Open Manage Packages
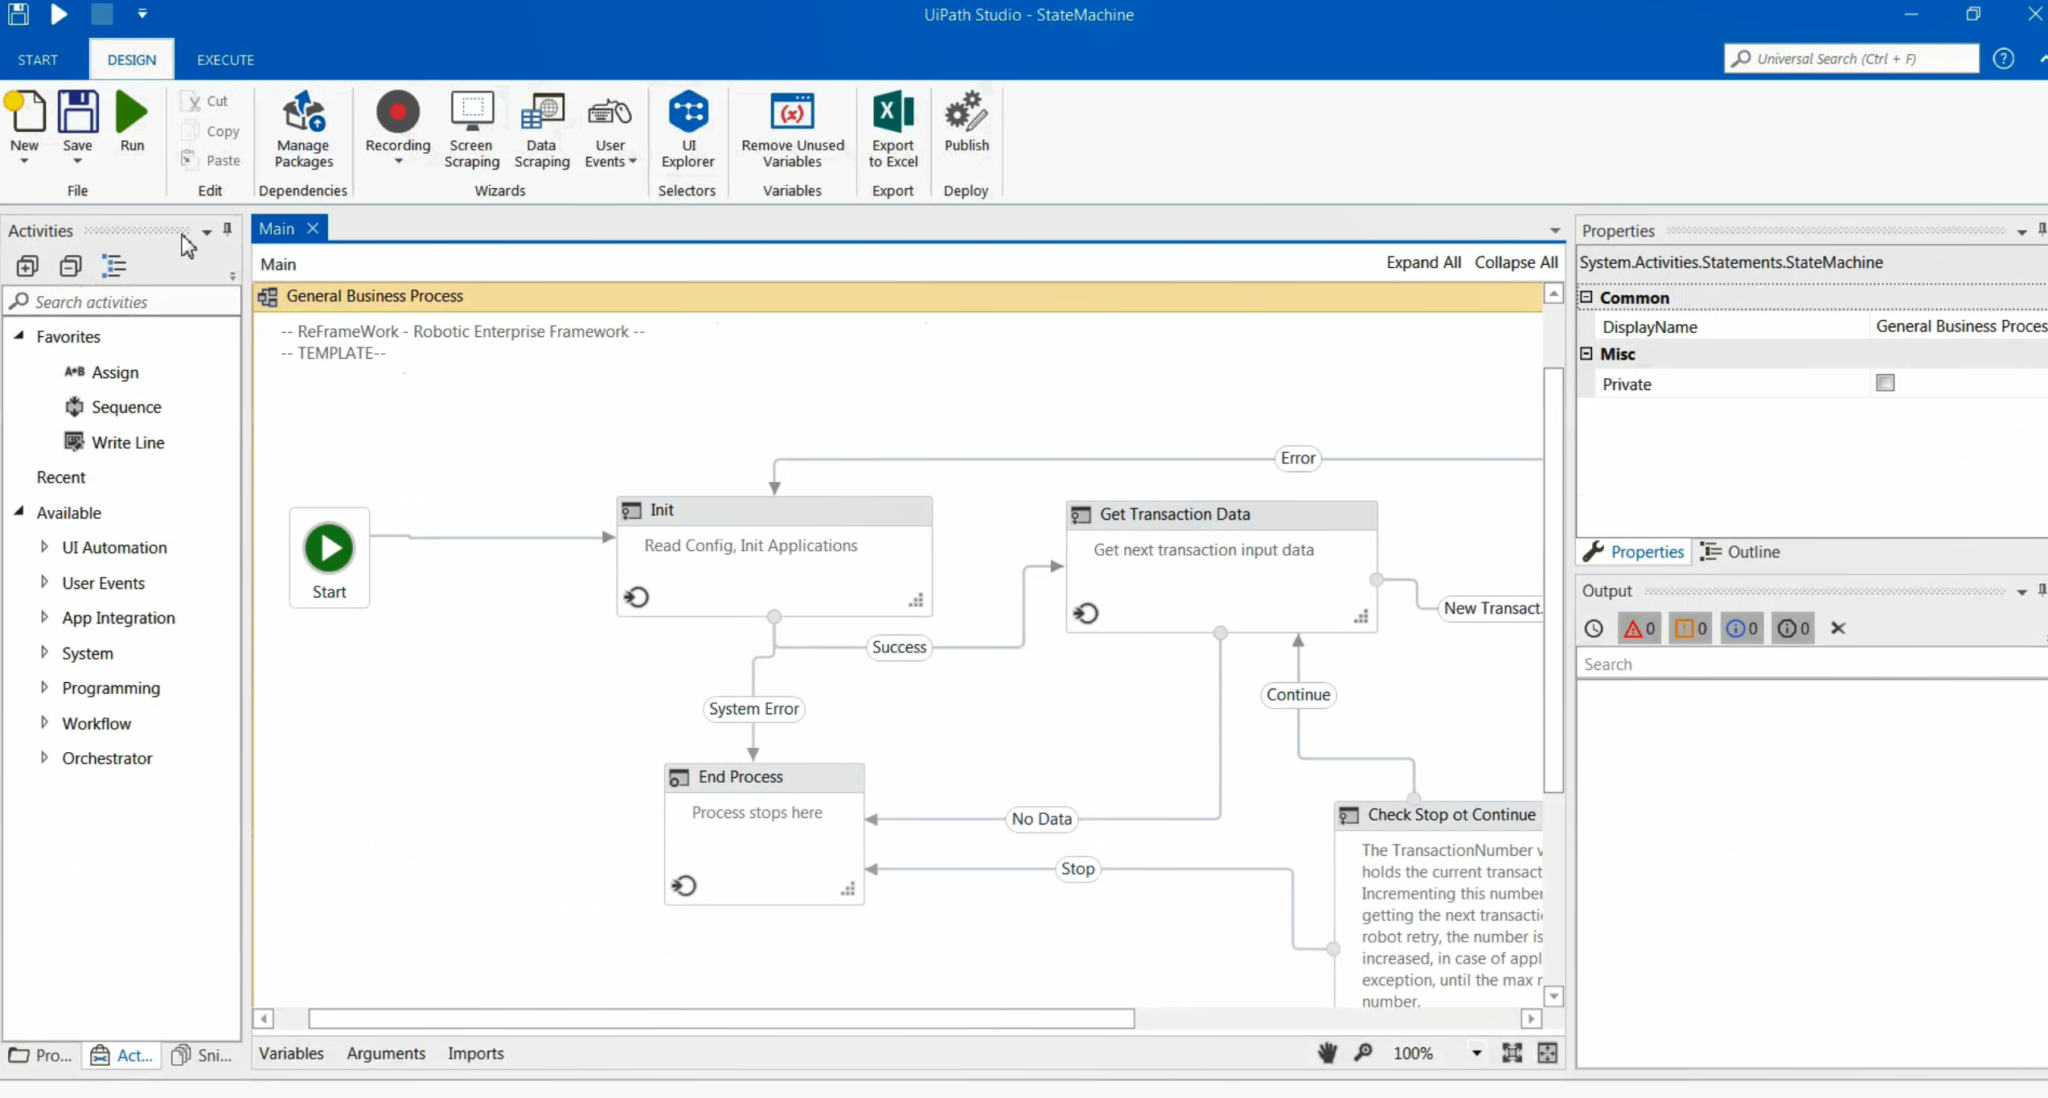Screen dimensions: 2048x1098 point(303,128)
